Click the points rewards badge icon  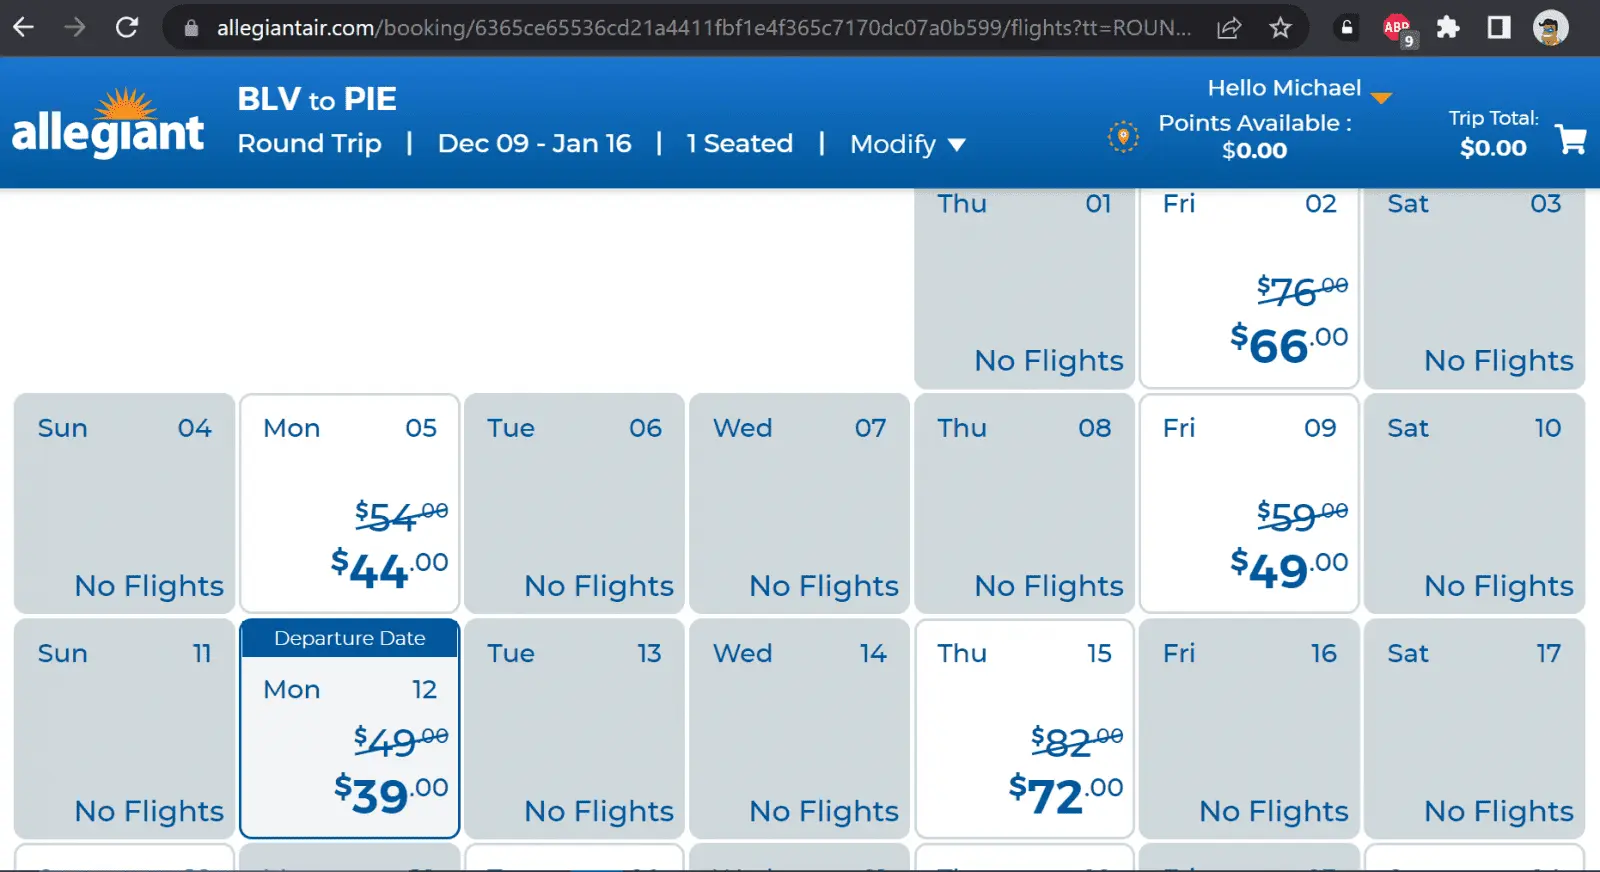point(1123,136)
